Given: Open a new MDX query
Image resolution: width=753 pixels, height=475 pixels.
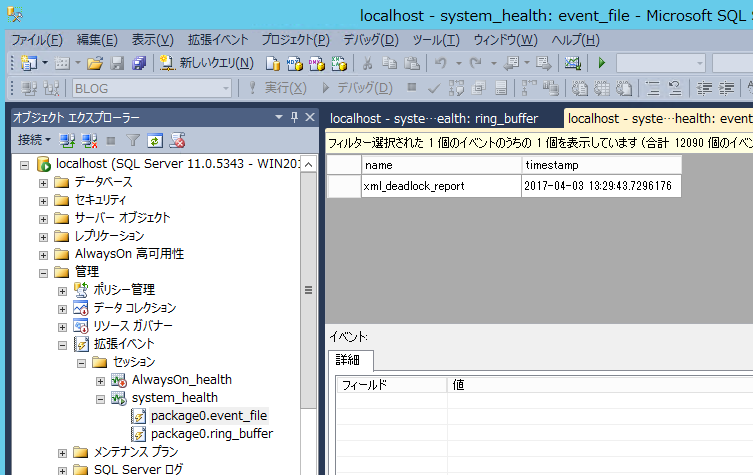Looking at the screenshot, I should click(x=294, y=63).
